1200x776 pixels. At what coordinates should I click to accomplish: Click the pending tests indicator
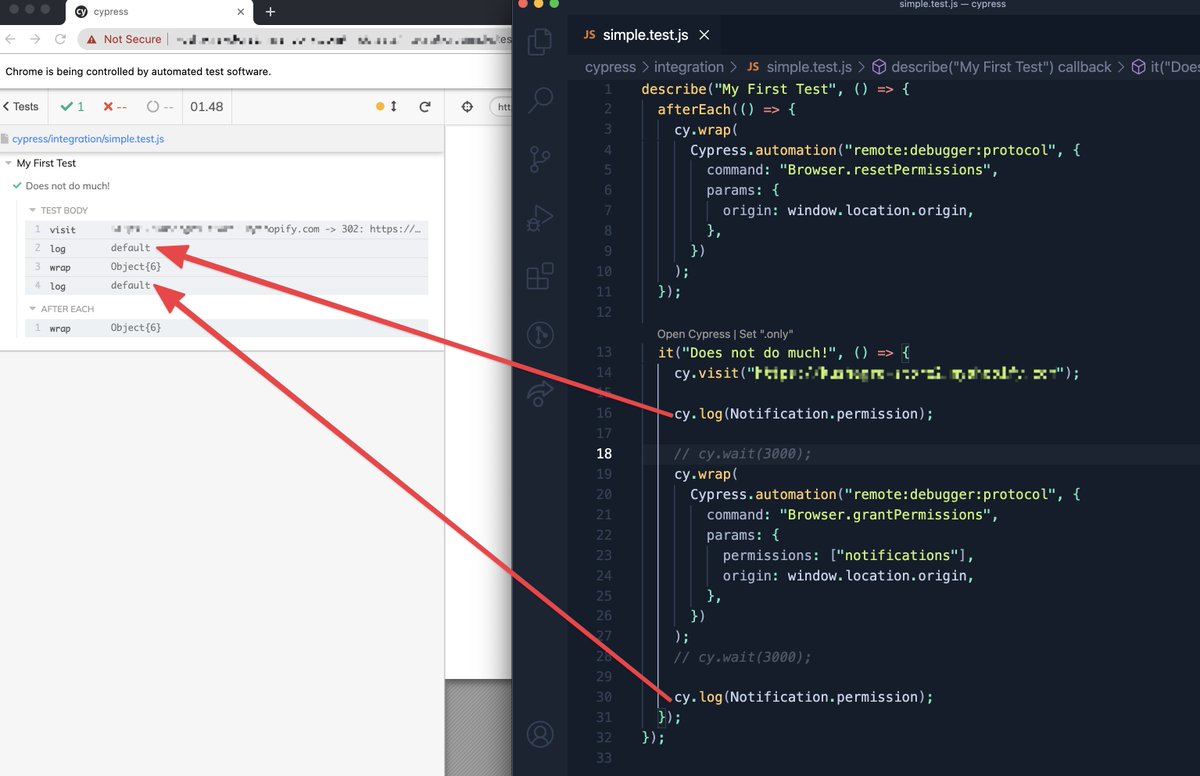pyautogui.click(x=160, y=106)
